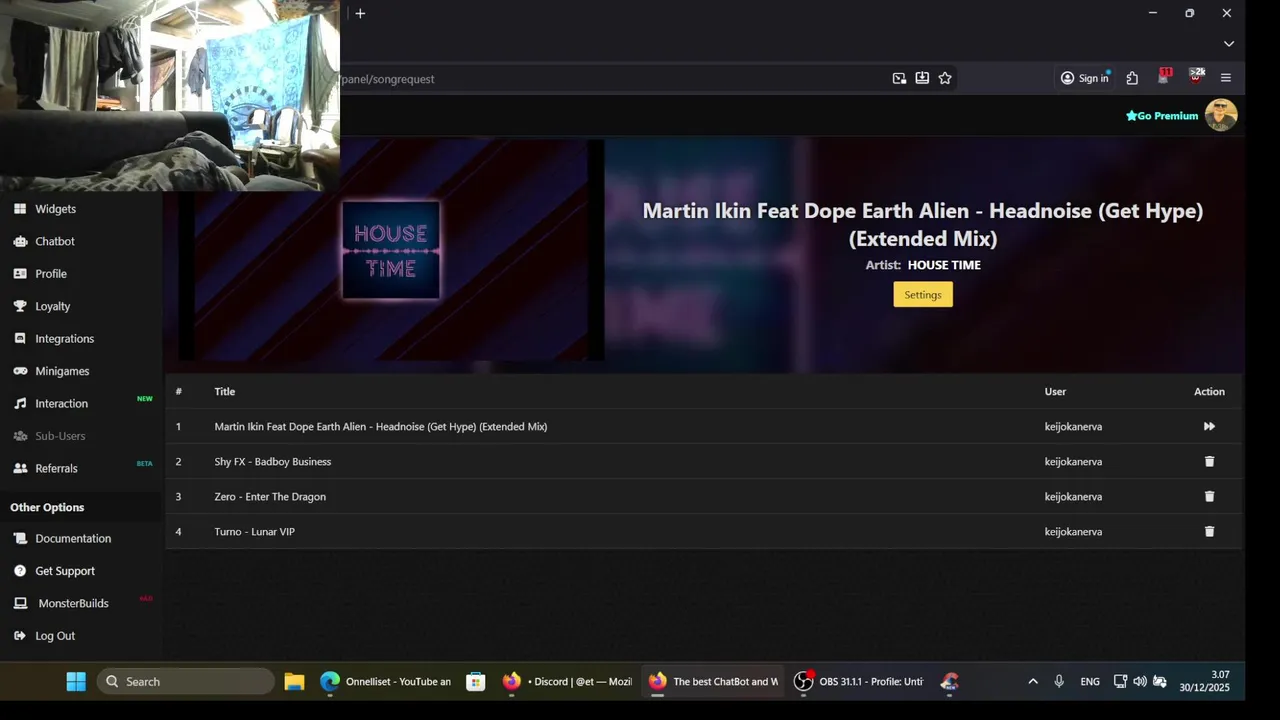Open the Loyalty section

point(53,306)
